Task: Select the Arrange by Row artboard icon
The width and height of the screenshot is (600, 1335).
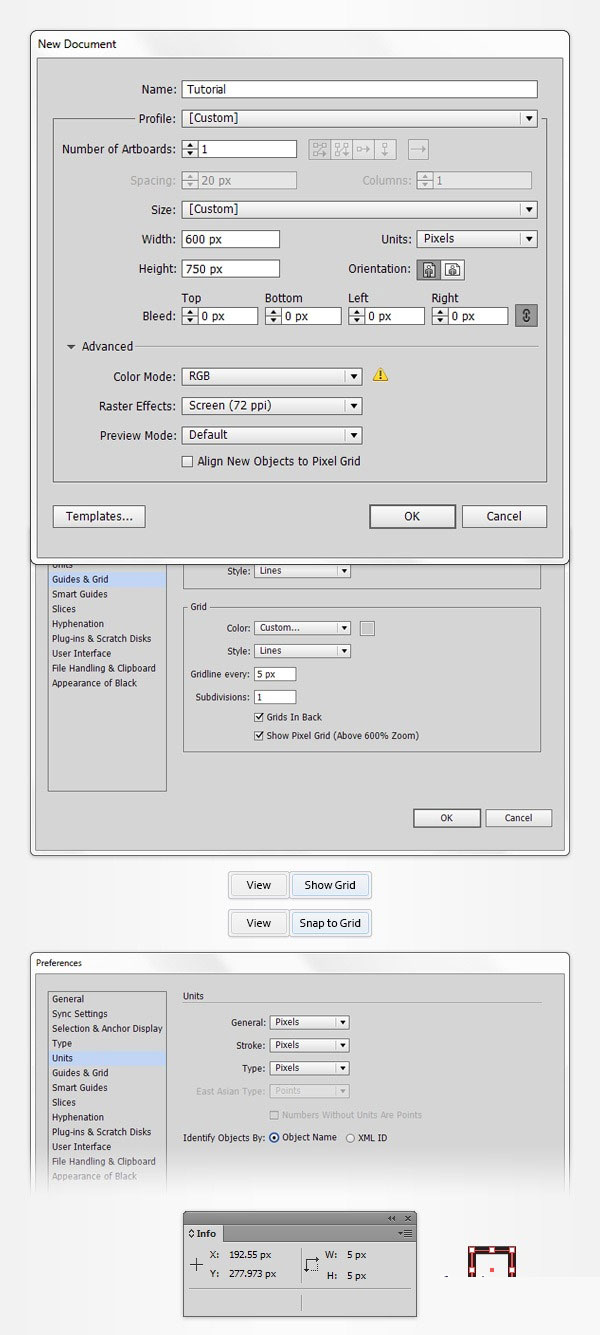Action: click(364, 149)
